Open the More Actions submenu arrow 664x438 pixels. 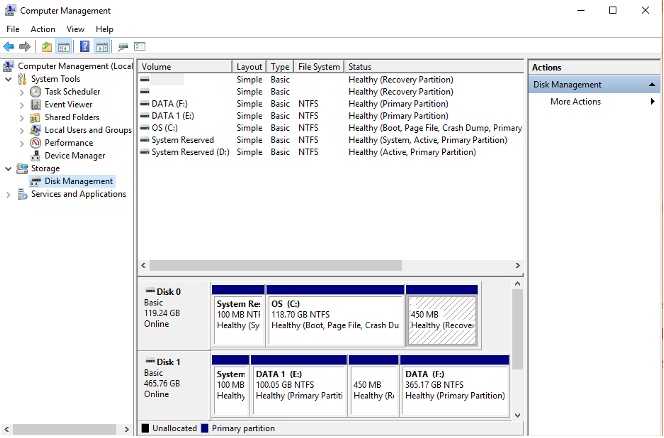pos(653,101)
